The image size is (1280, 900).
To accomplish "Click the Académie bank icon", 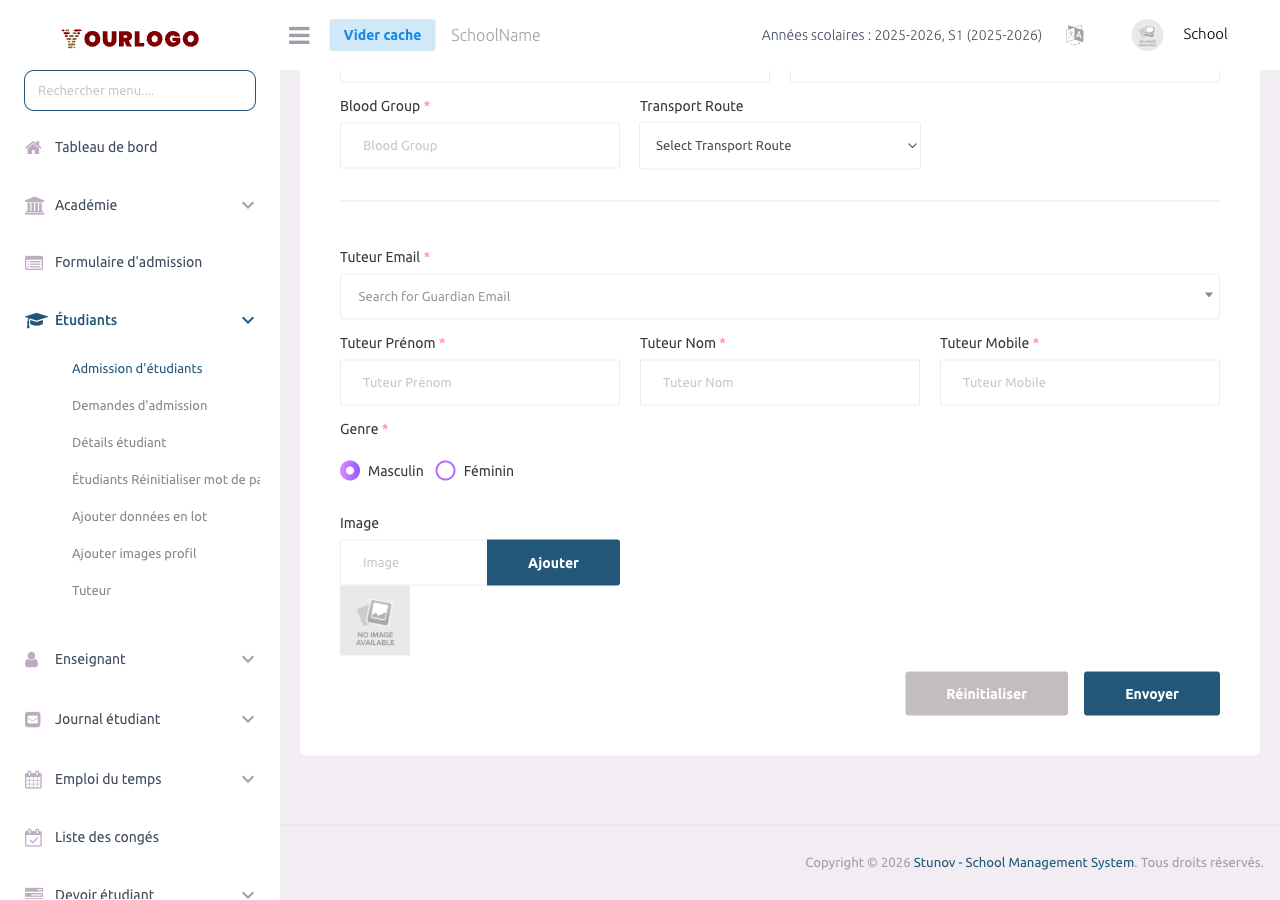I will (33, 204).
